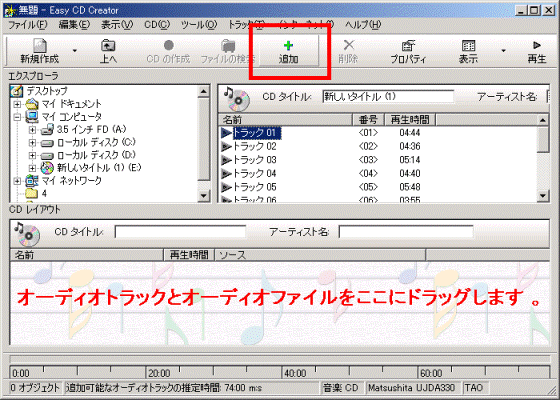Click the TAO status bar entry
Viewport: 560px width, 400px height.
[x=474, y=388]
